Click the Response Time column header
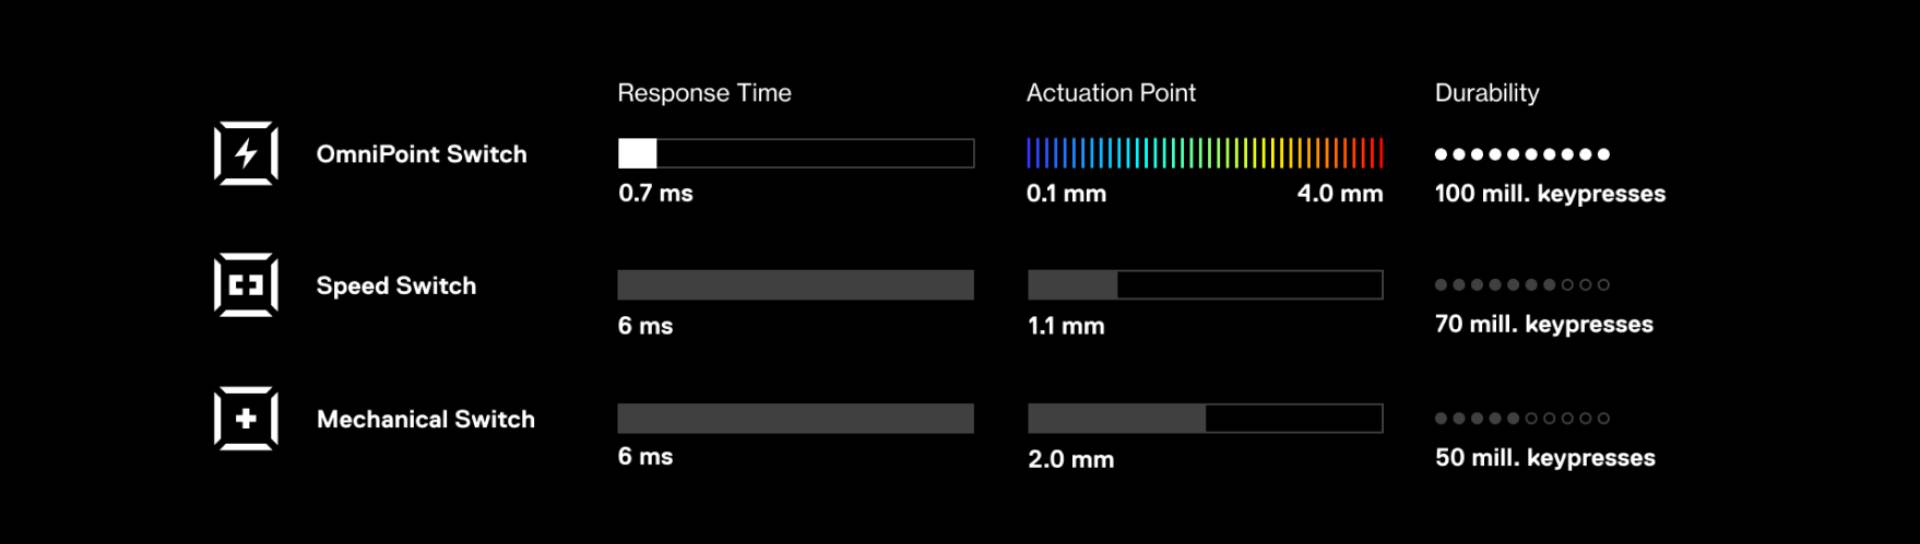Image resolution: width=1920 pixels, height=544 pixels. pos(704,93)
